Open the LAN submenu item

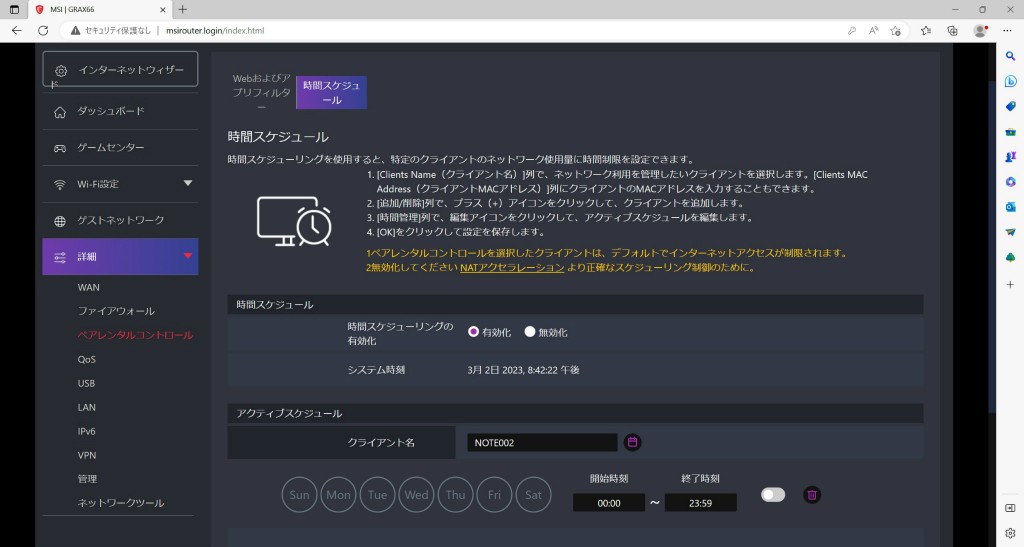click(87, 407)
